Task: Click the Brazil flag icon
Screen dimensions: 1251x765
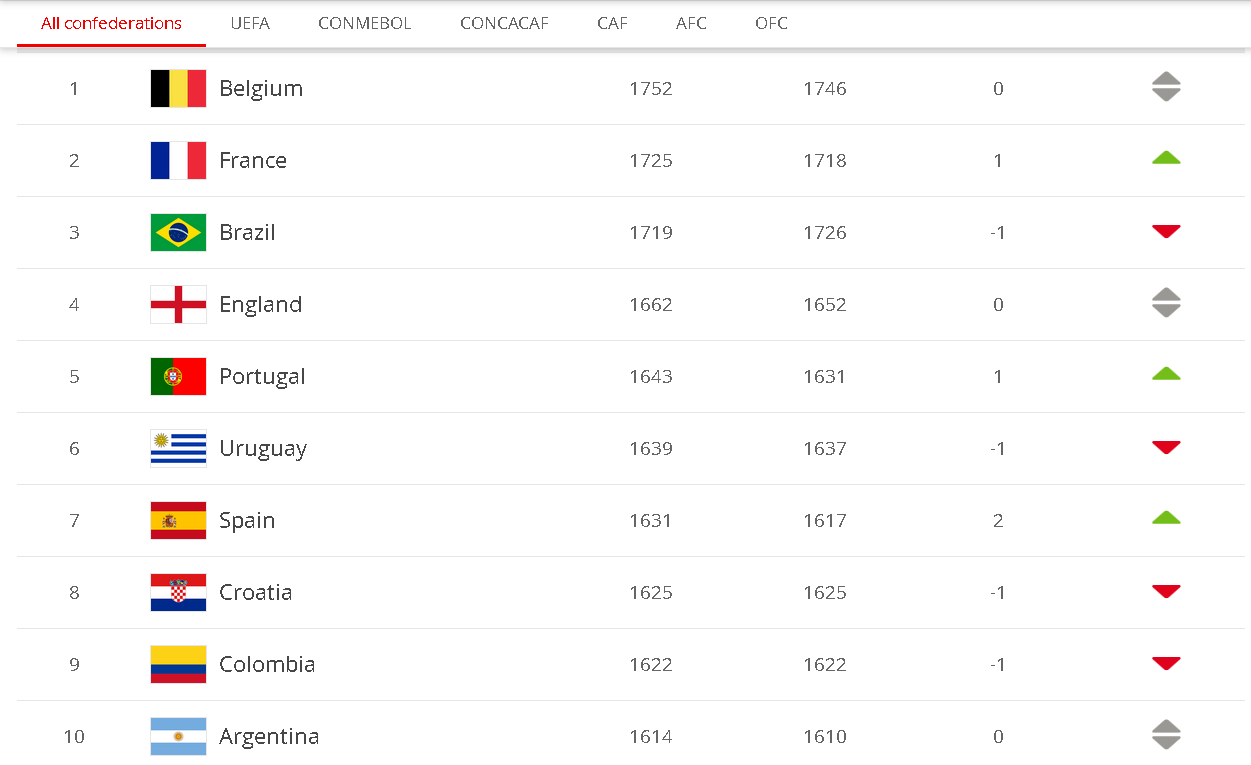Action: tap(178, 232)
